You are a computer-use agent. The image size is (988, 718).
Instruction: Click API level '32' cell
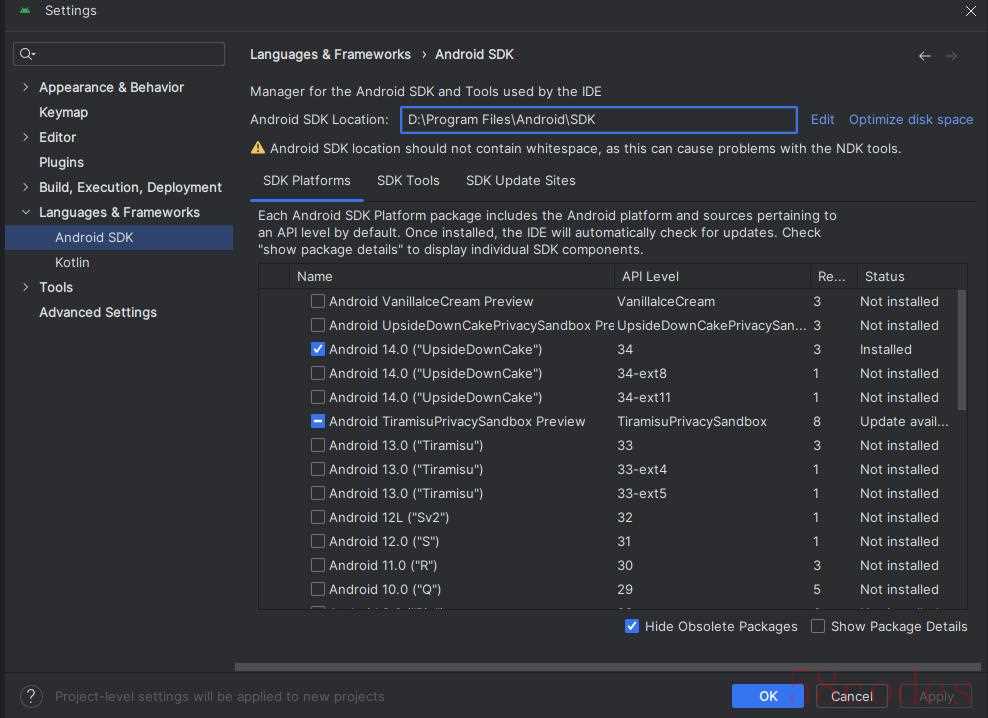pos(625,518)
